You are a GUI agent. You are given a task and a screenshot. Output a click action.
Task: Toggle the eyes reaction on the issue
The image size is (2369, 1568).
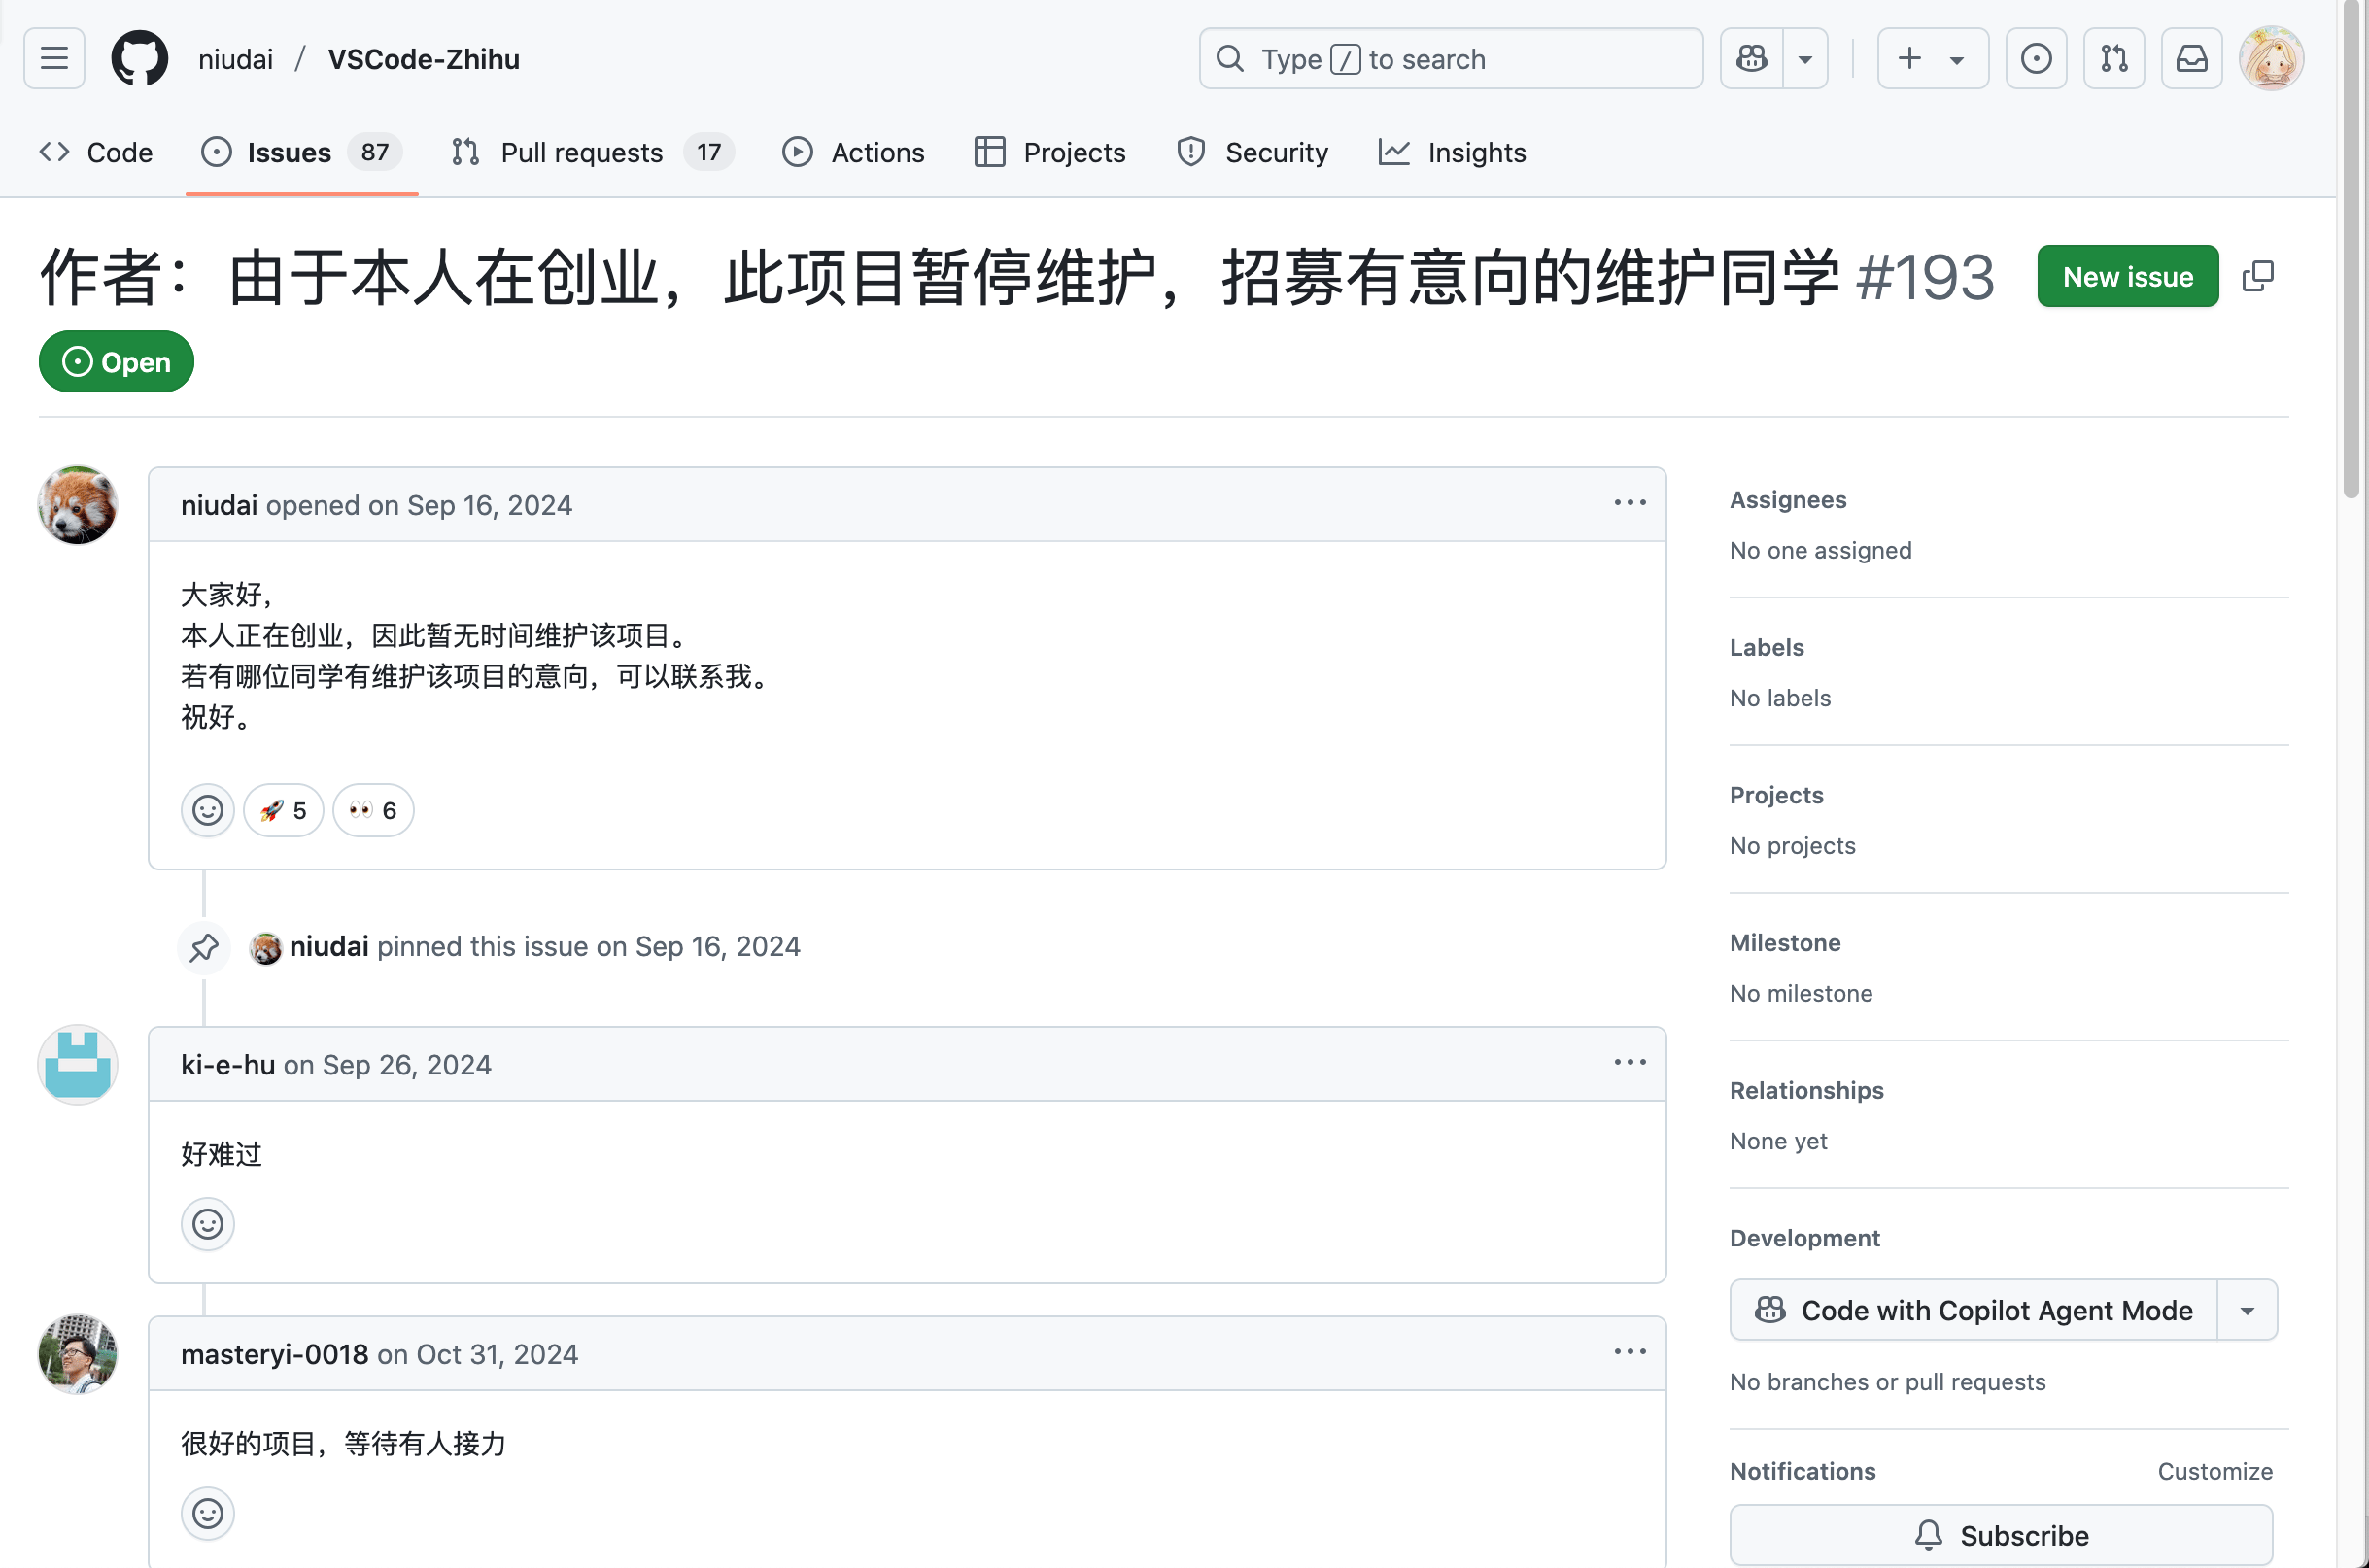372,810
